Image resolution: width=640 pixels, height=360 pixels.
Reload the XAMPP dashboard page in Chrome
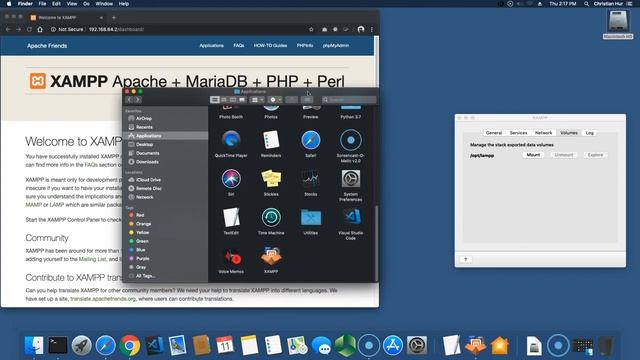pyautogui.click(x=29, y=29)
